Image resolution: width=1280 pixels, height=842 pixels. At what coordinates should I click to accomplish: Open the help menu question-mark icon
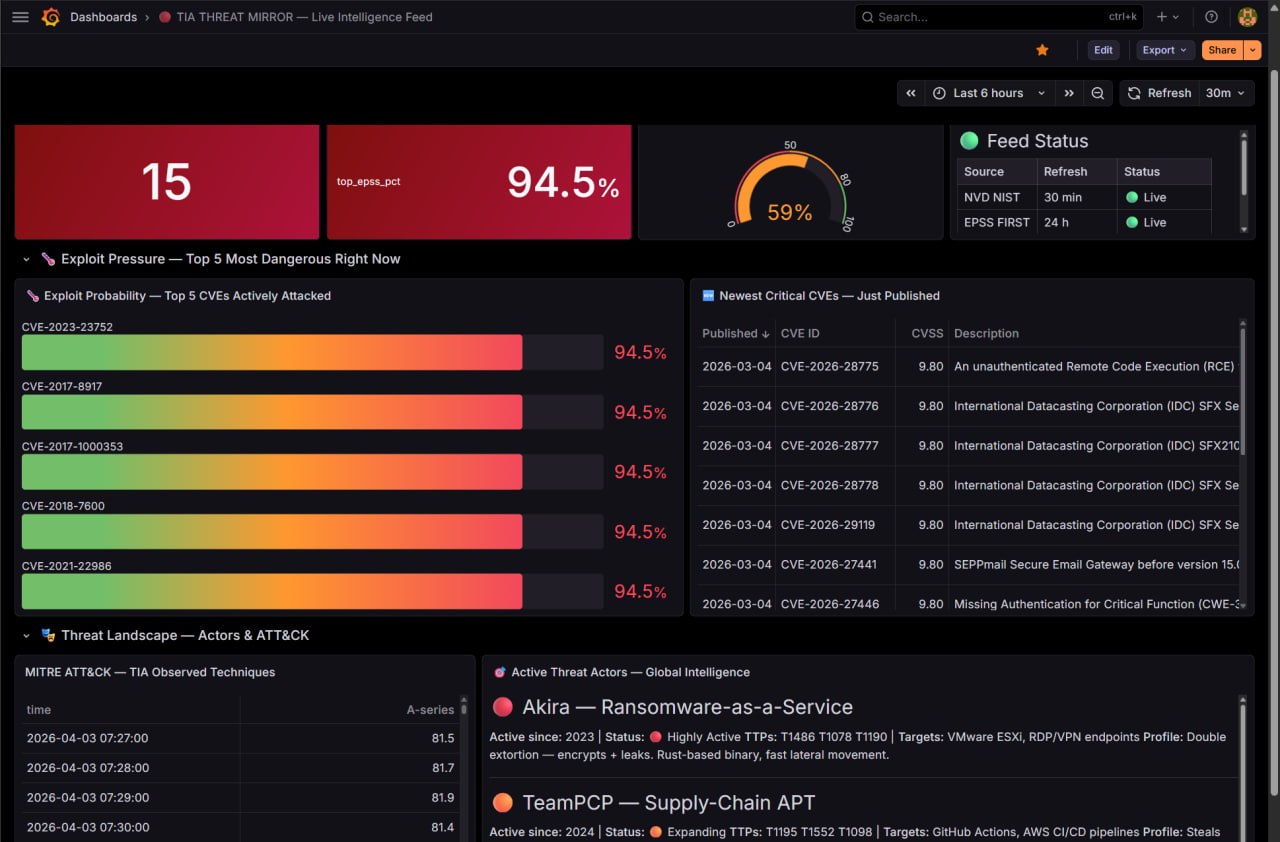click(x=1210, y=16)
